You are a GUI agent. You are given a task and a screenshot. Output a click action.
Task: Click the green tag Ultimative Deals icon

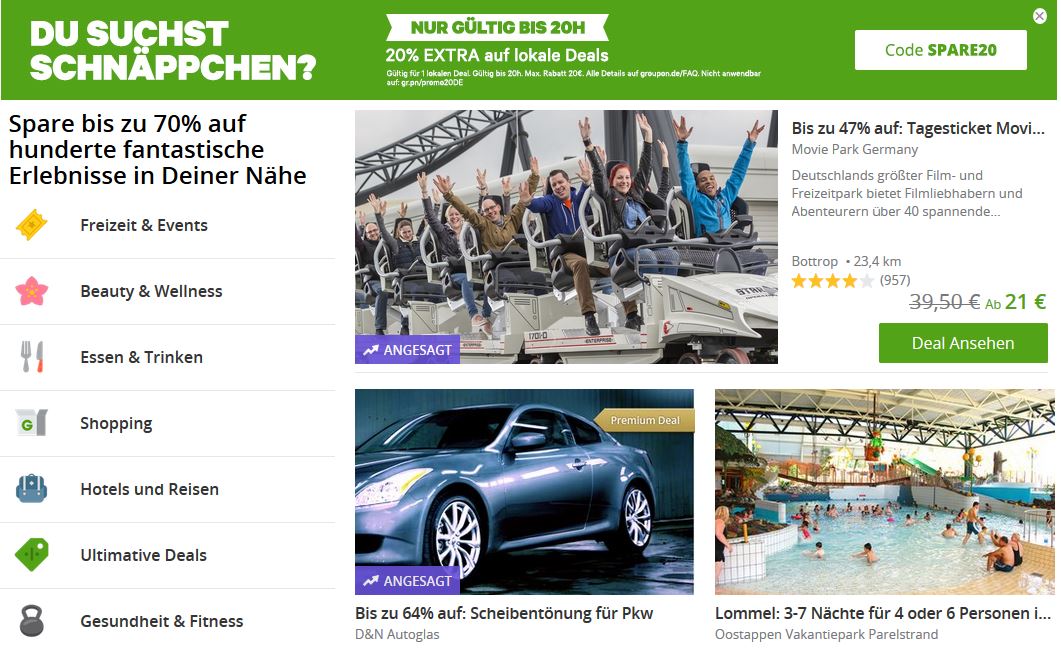(32, 555)
